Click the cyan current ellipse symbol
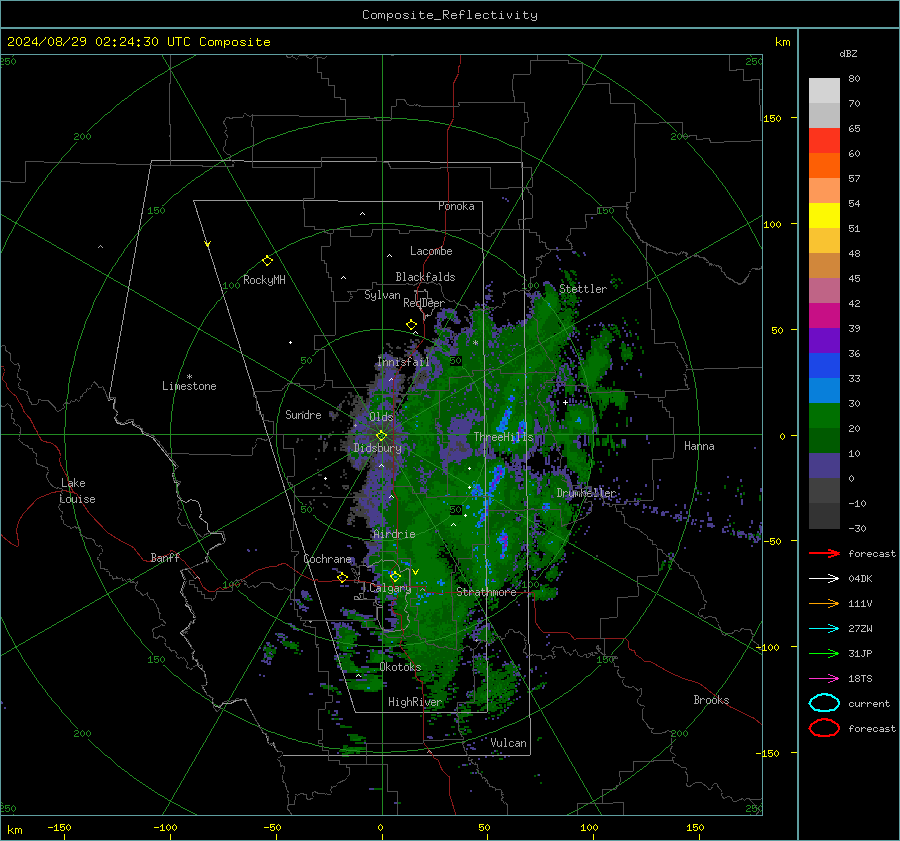The width and height of the screenshot is (900, 841). click(x=824, y=703)
